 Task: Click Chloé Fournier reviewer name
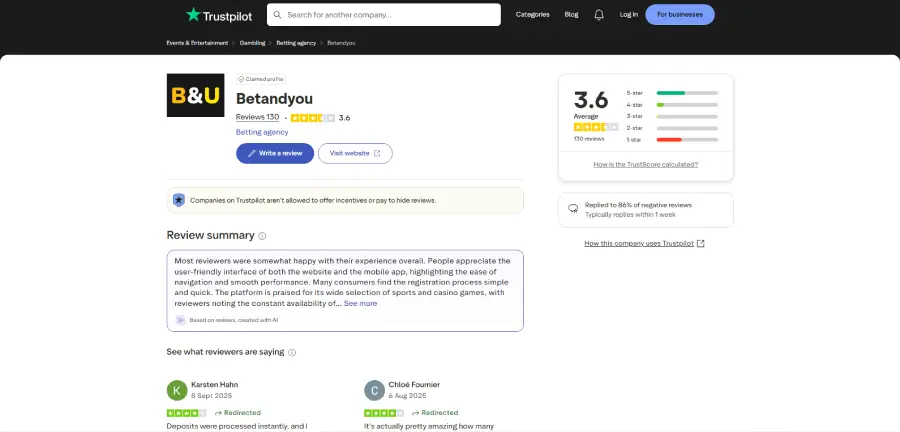(414, 384)
